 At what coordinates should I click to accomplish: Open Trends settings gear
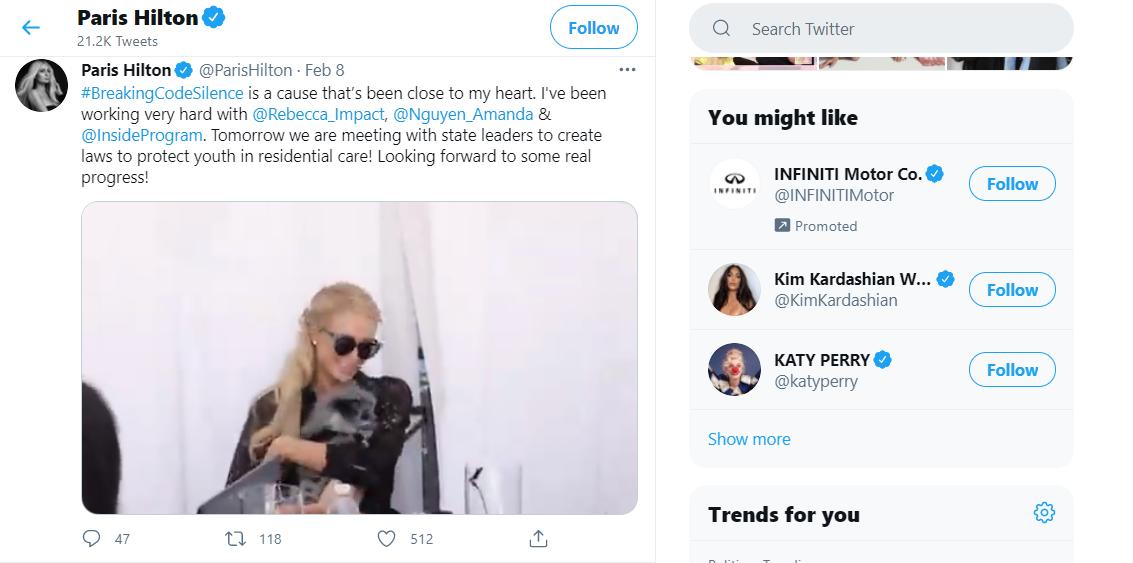(x=1044, y=513)
